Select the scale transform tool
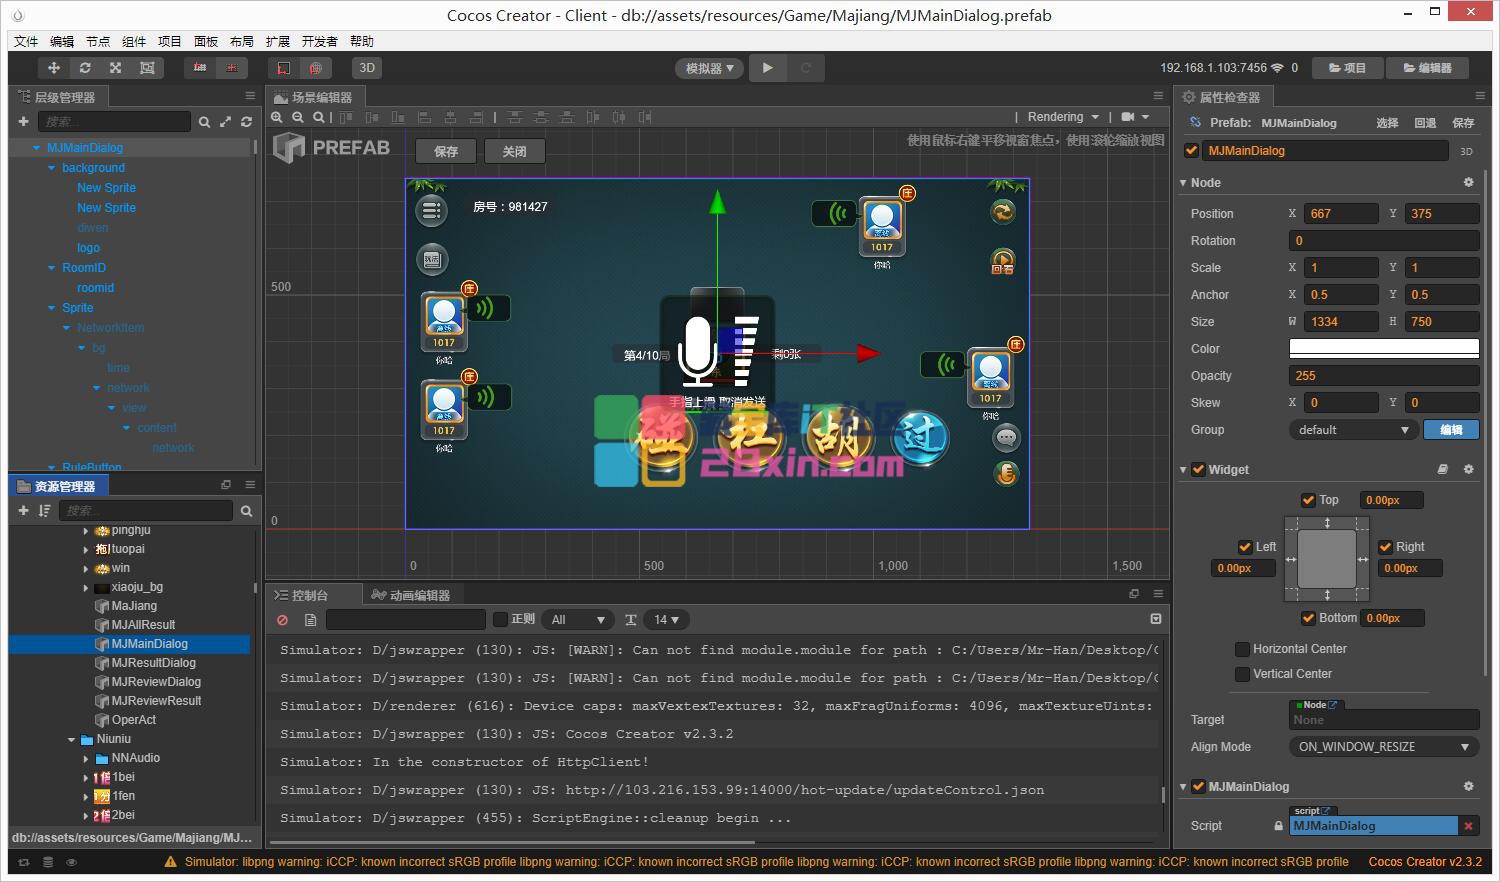 click(x=116, y=68)
